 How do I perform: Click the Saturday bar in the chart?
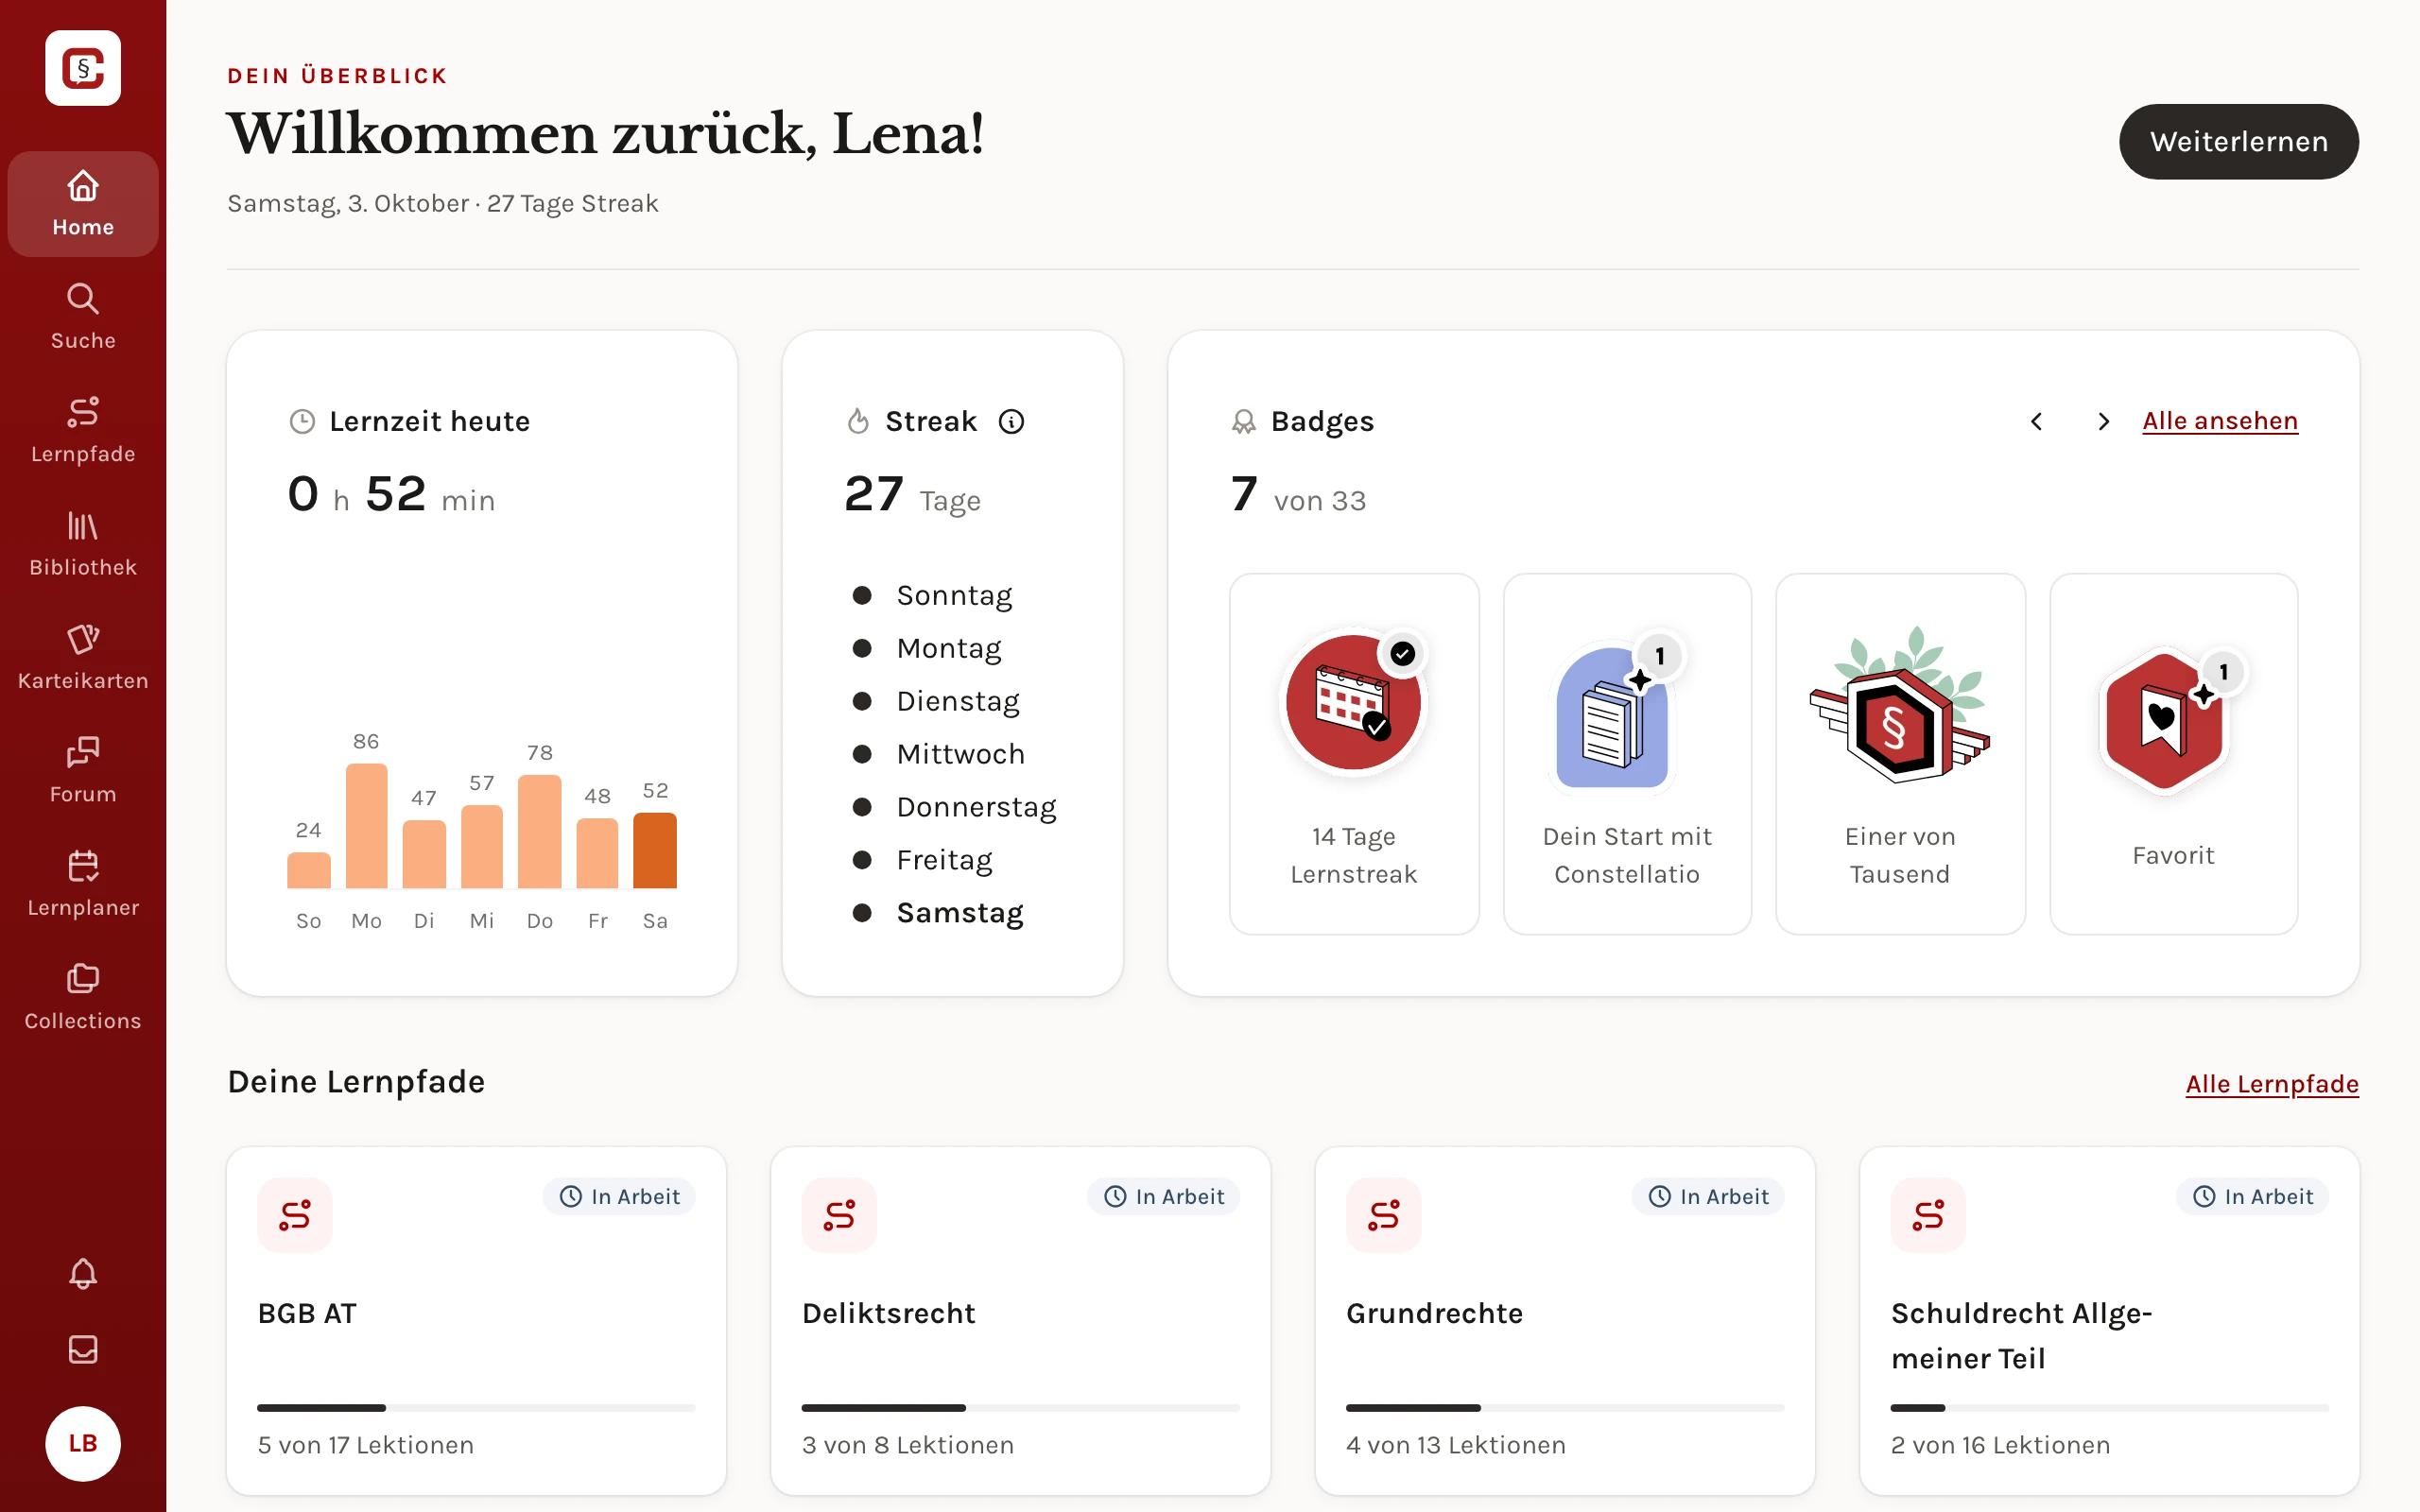[x=655, y=850]
